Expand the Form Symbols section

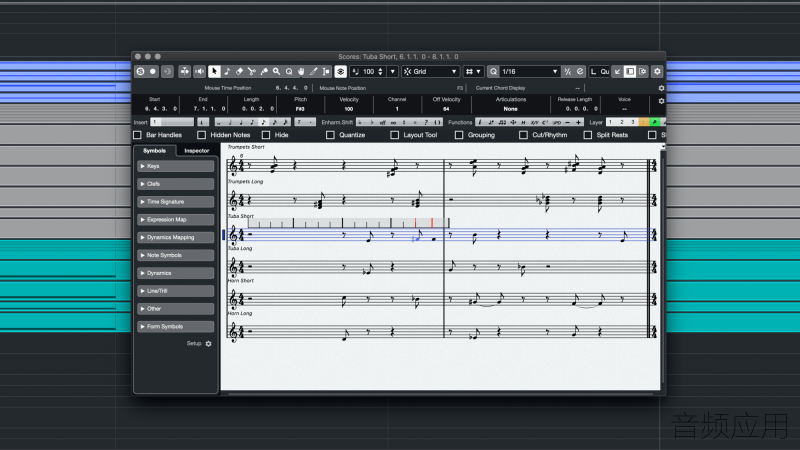coord(176,327)
